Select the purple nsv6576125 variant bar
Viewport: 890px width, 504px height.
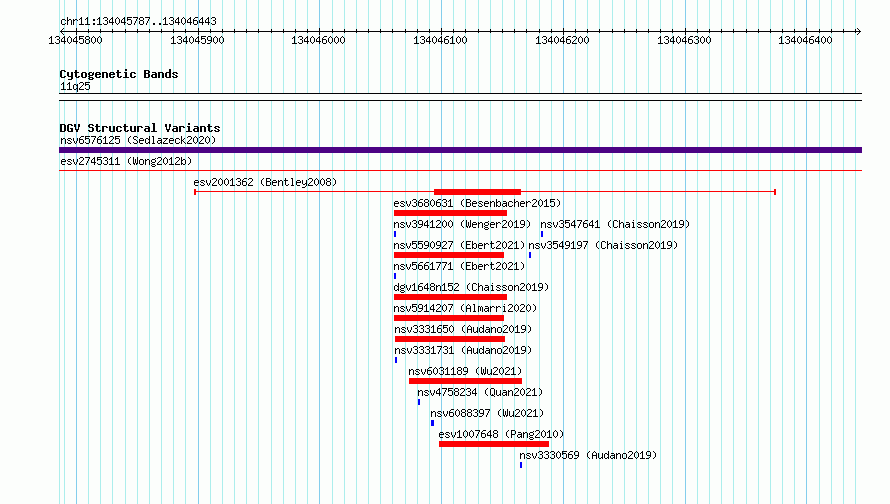pyautogui.click(x=460, y=150)
